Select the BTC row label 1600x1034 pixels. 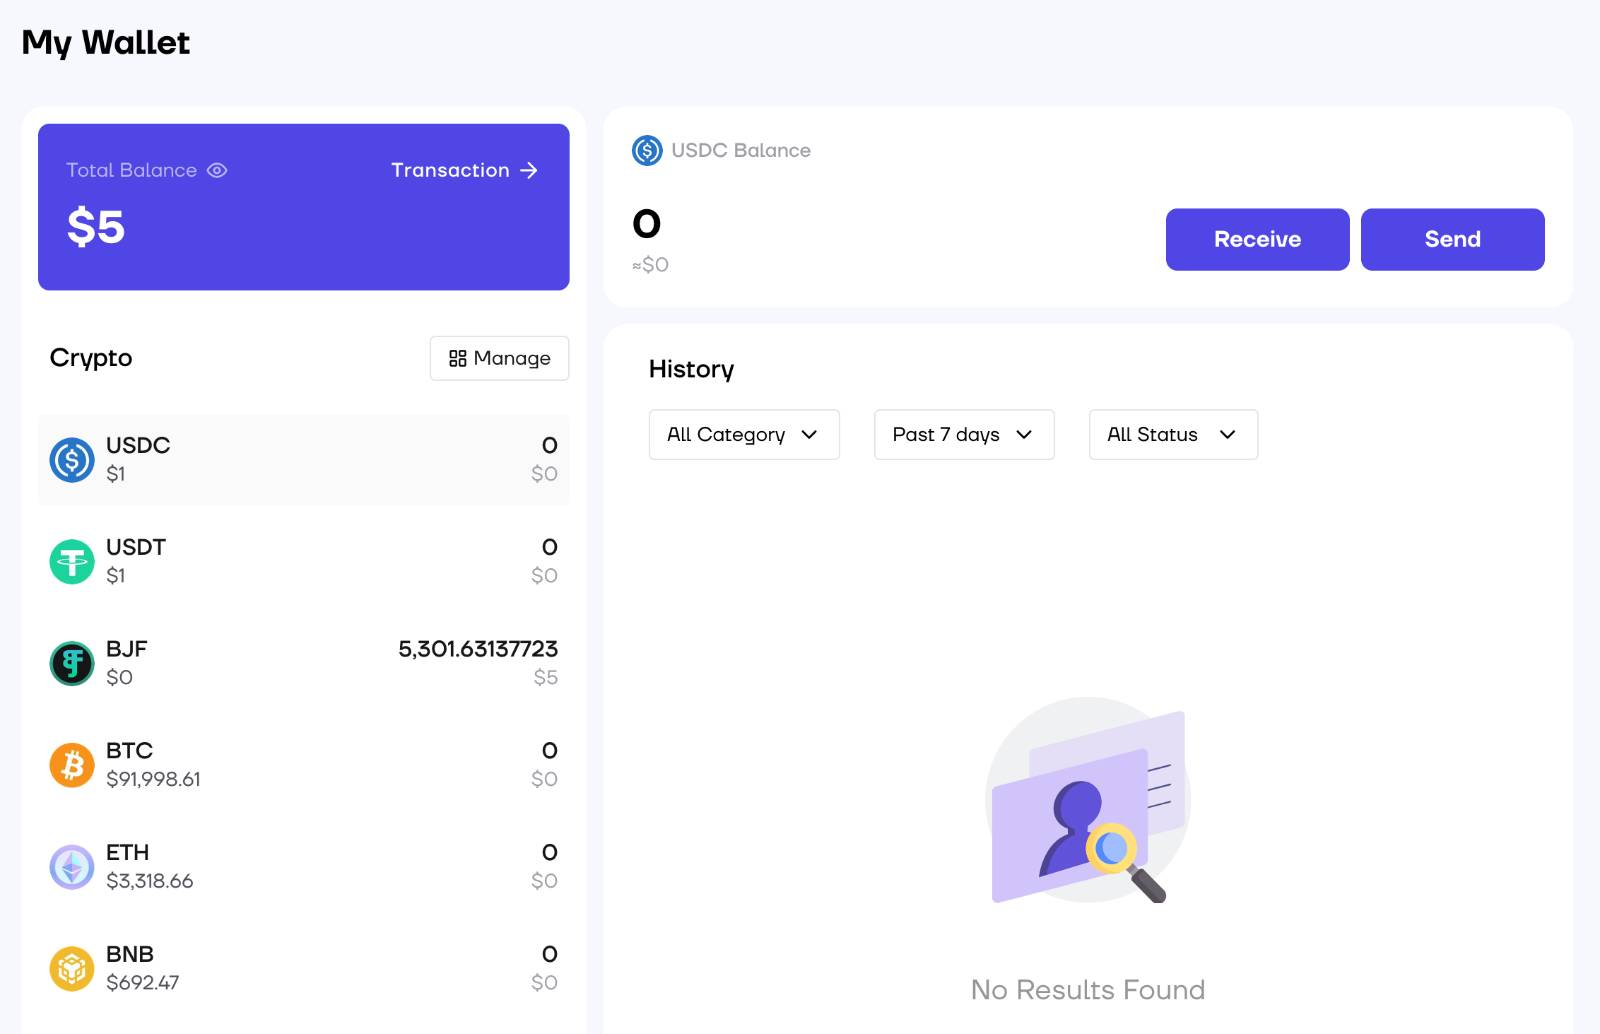click(x=130, y=751)
